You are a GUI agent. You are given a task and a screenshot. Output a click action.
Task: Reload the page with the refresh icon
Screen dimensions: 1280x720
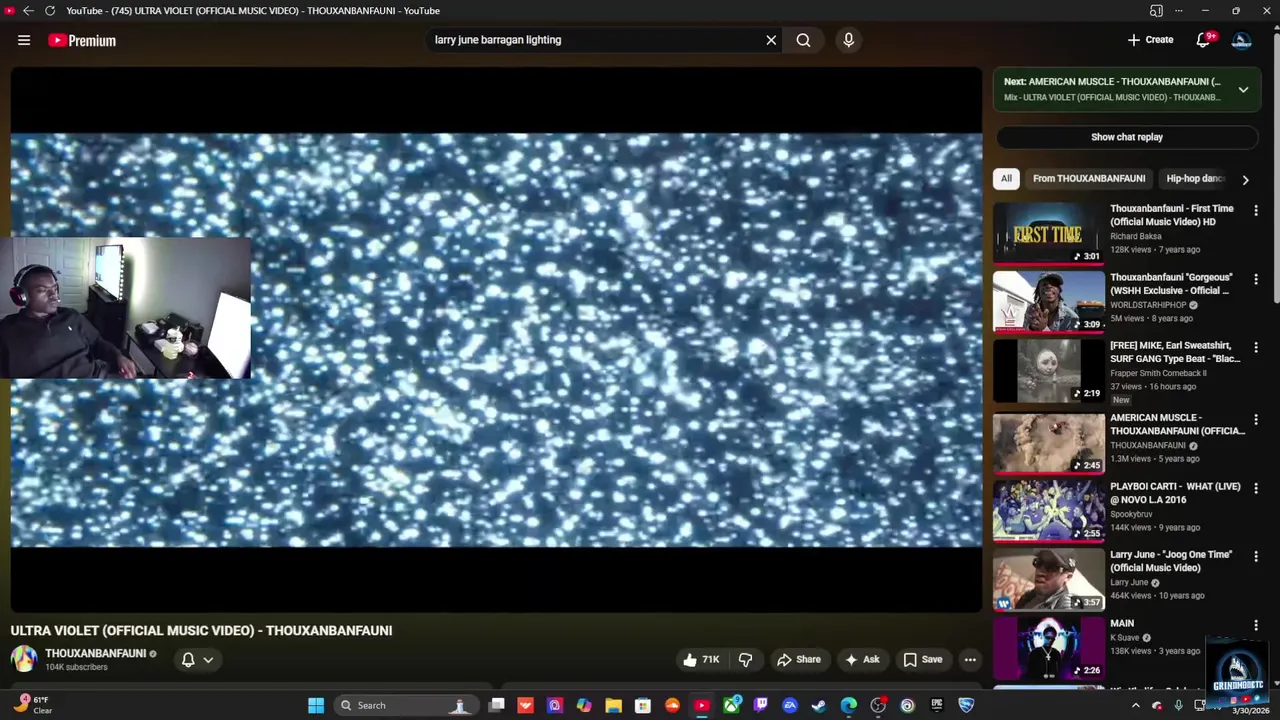point(50,10)
